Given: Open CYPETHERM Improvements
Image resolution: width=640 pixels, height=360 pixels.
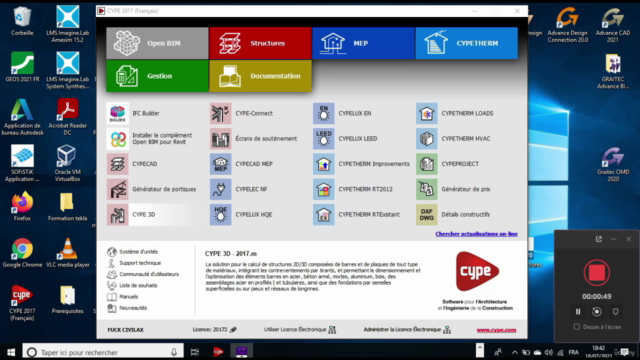Looking at the screenshot, I should (x=362, y=164).
